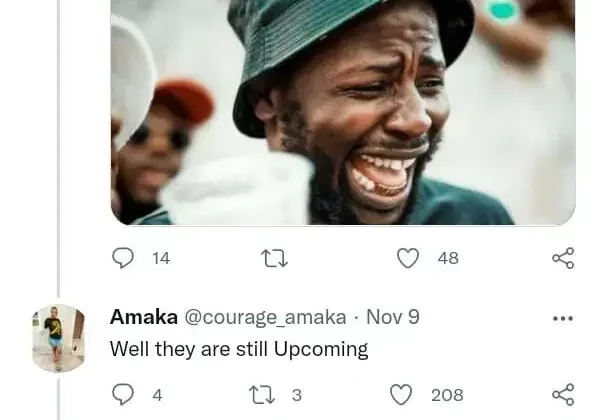600x420 pixels.
Task: Like Amaka's tweet with 208 likes
Action: coord(401,395)
